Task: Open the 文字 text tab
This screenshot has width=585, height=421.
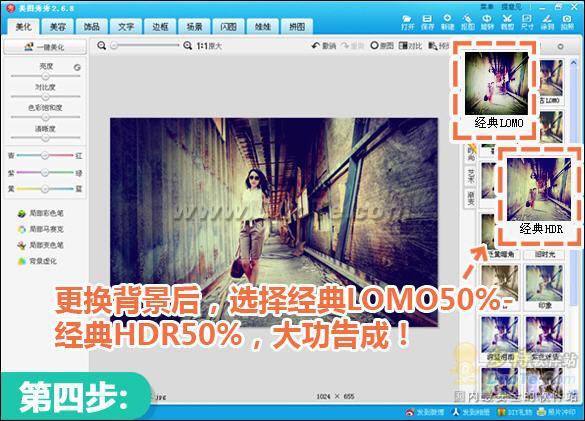Action: 126,26
